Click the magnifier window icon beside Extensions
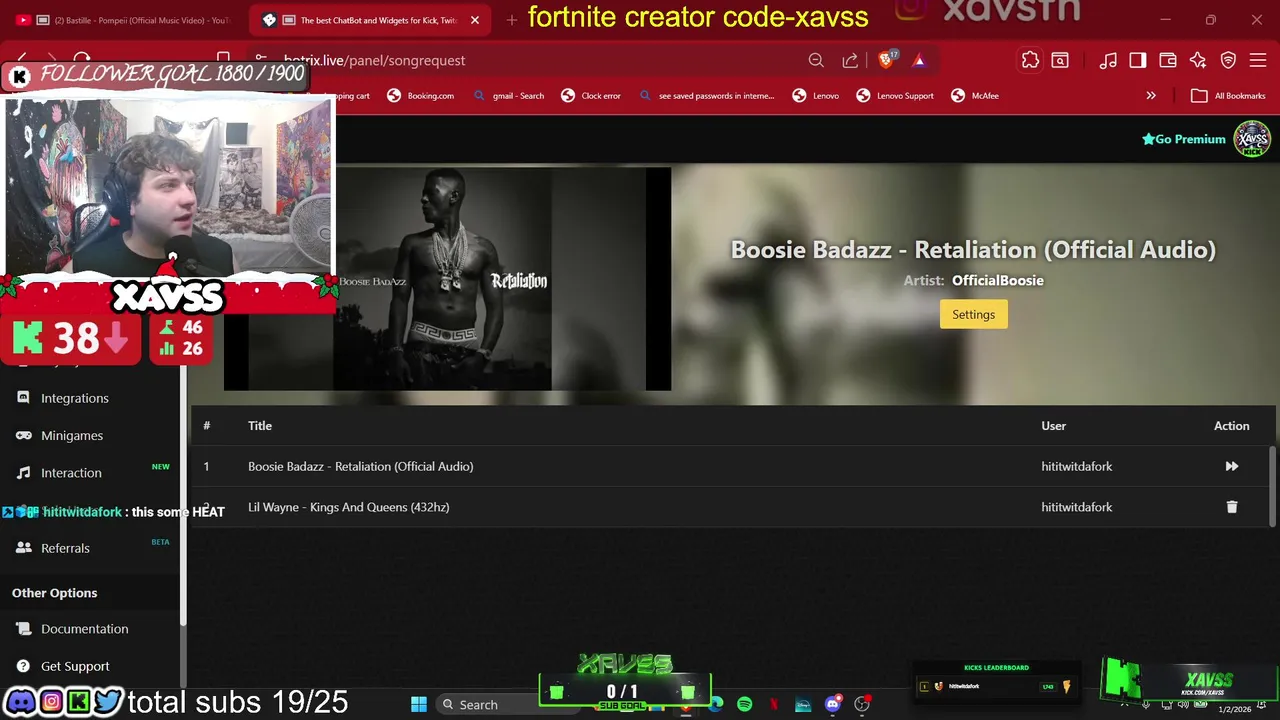The width and height of the screenshot is (1280, 720). tap(1060, 60)
